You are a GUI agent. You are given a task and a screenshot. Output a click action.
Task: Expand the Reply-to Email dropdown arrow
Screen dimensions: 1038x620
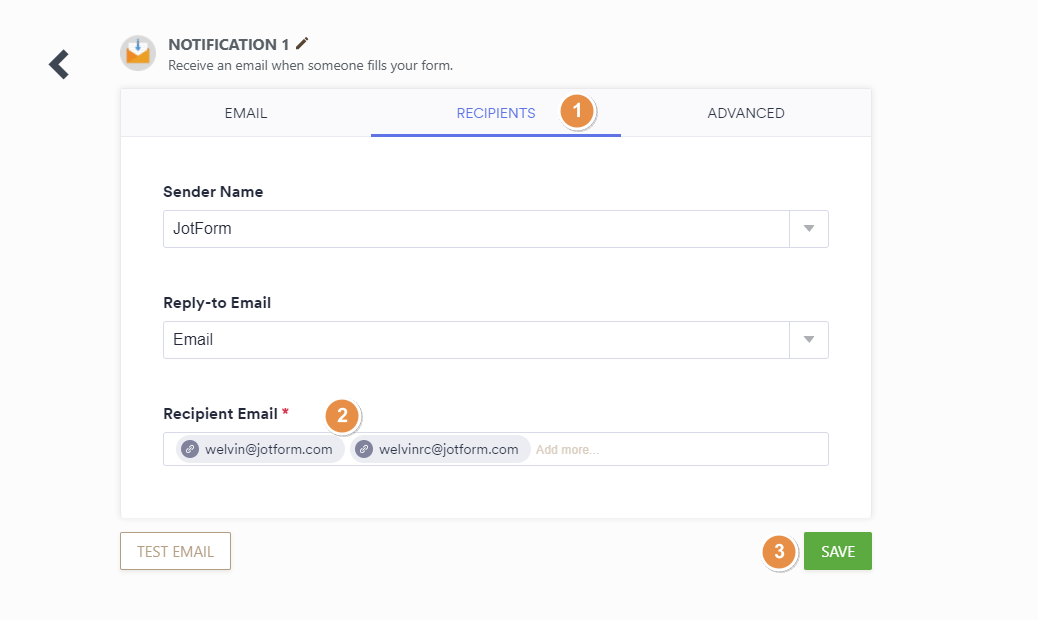pyautogui.click(x=809, y=340)
